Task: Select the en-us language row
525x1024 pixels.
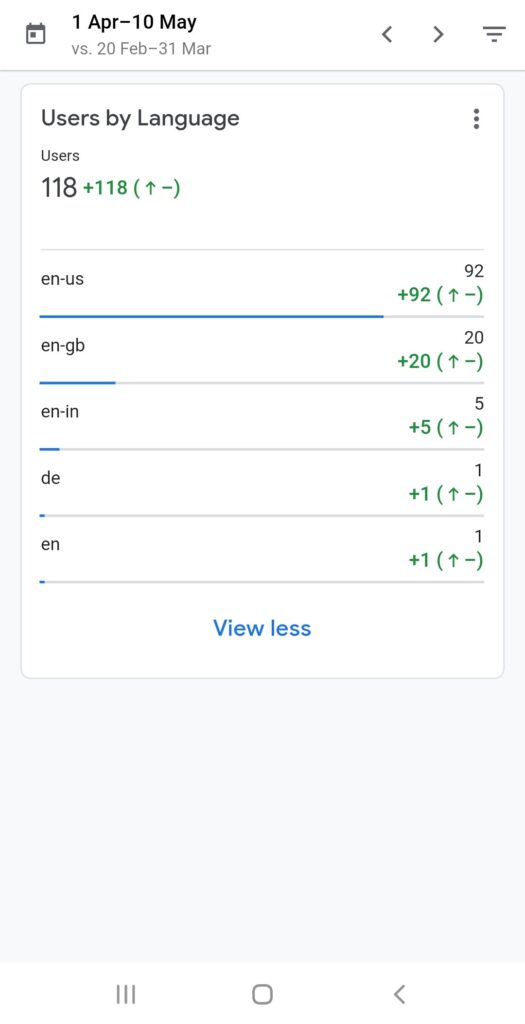Action: tap(262, 286)
